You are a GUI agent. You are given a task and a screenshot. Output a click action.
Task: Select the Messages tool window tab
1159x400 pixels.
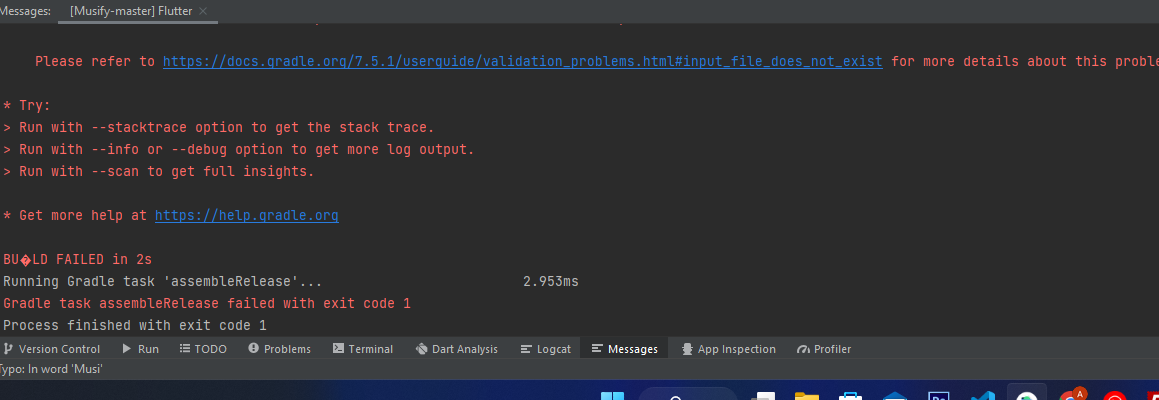coord(625,349)
